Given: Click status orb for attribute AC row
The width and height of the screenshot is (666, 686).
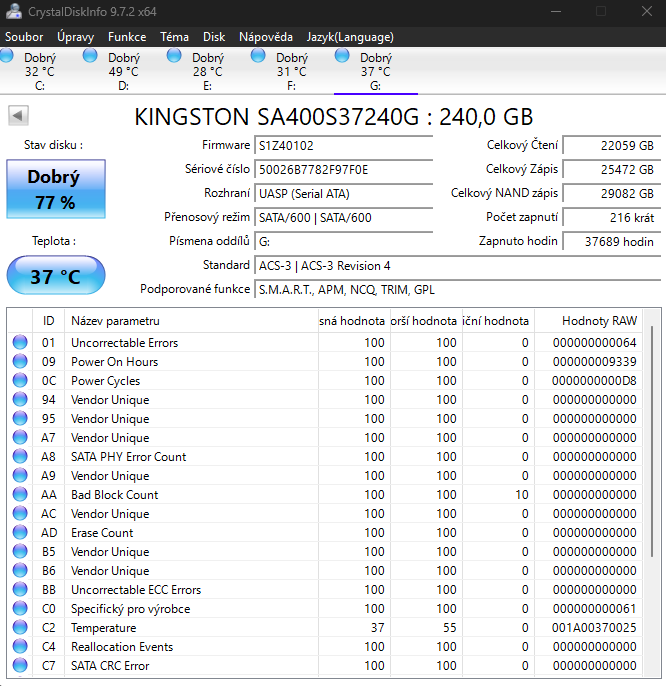Looking at the screenshot, I should pos(20,513).
